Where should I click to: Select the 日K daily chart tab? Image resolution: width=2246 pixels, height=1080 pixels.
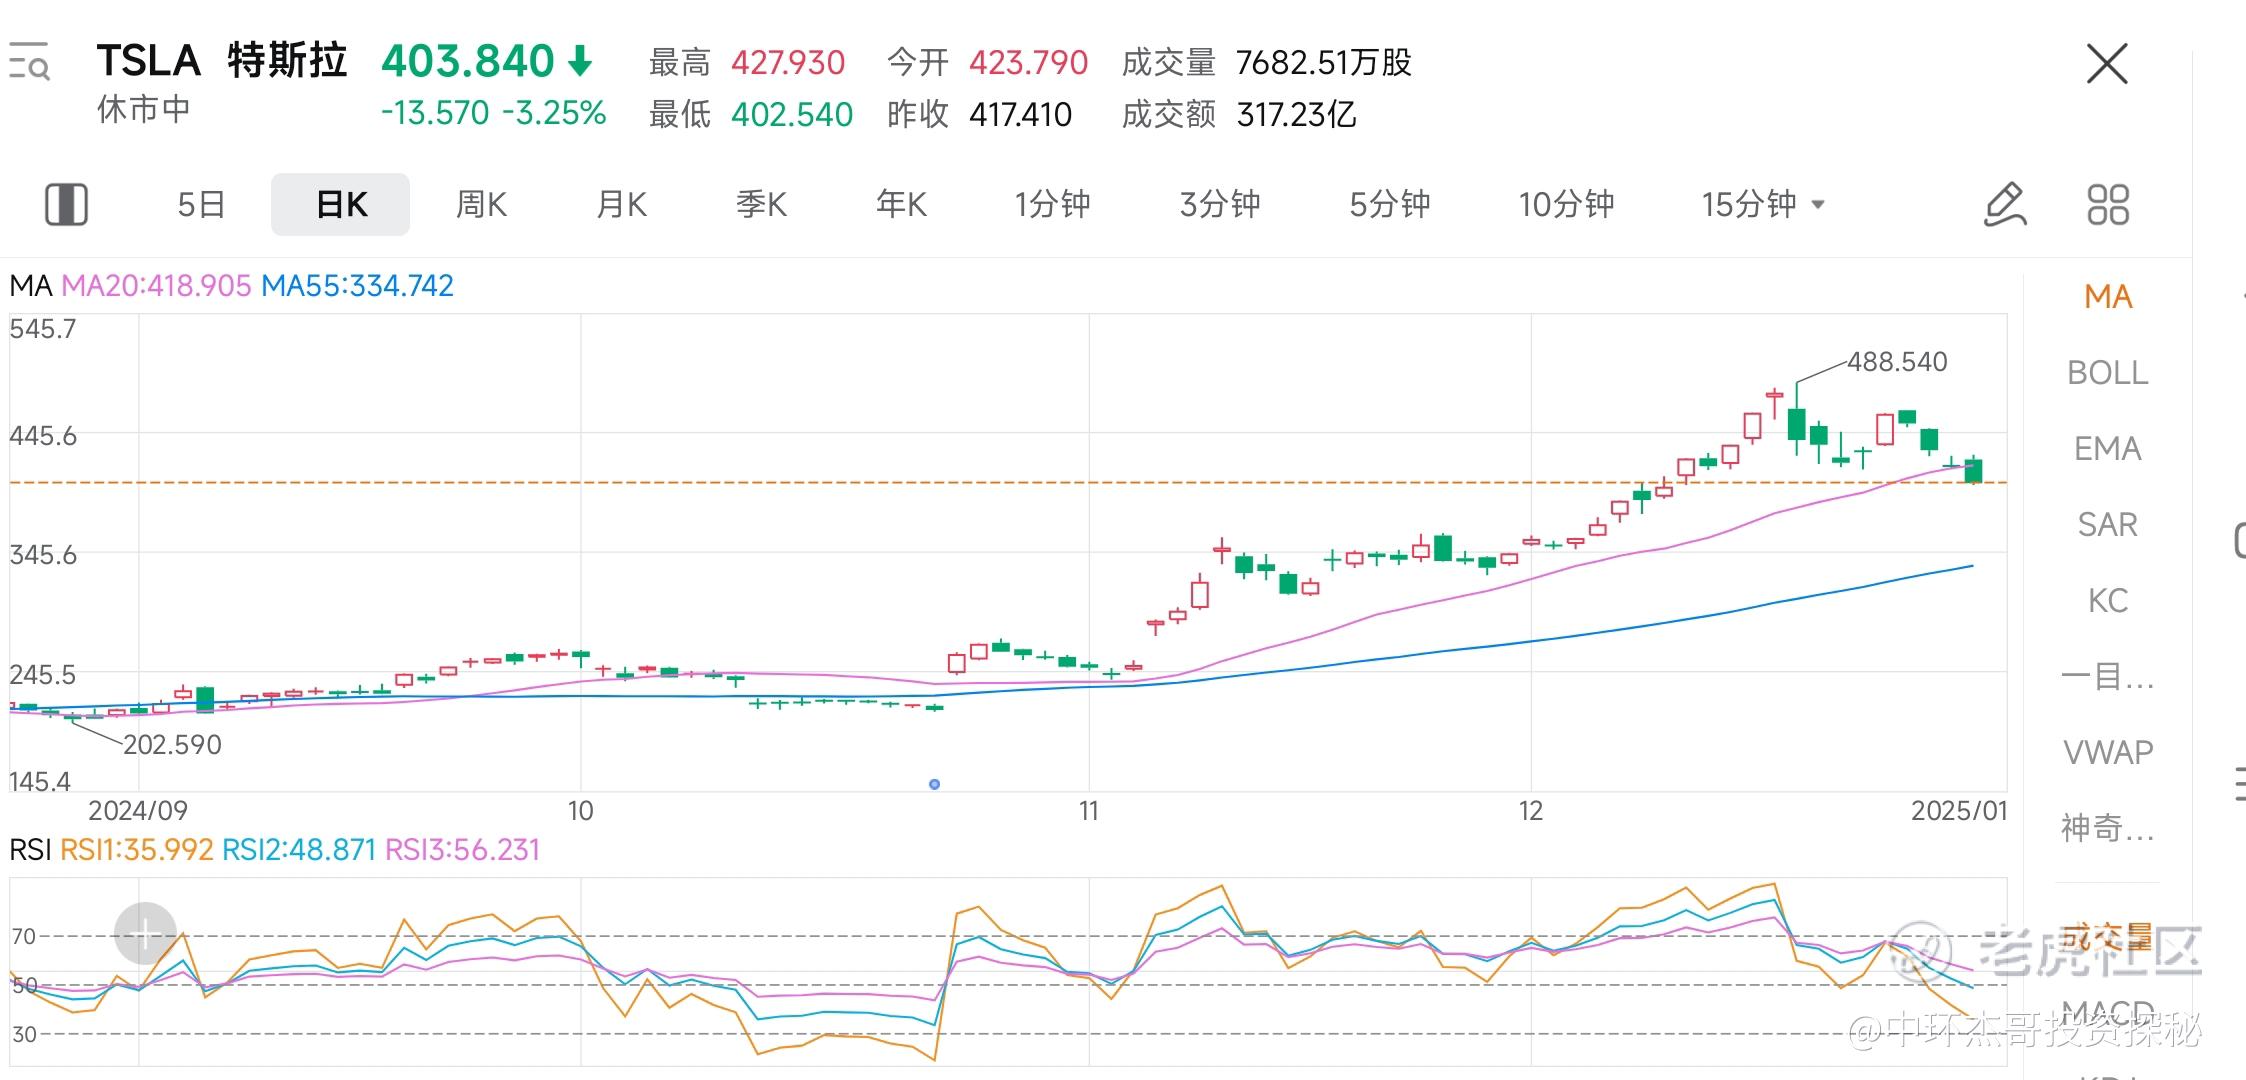(x=341, y=204)
